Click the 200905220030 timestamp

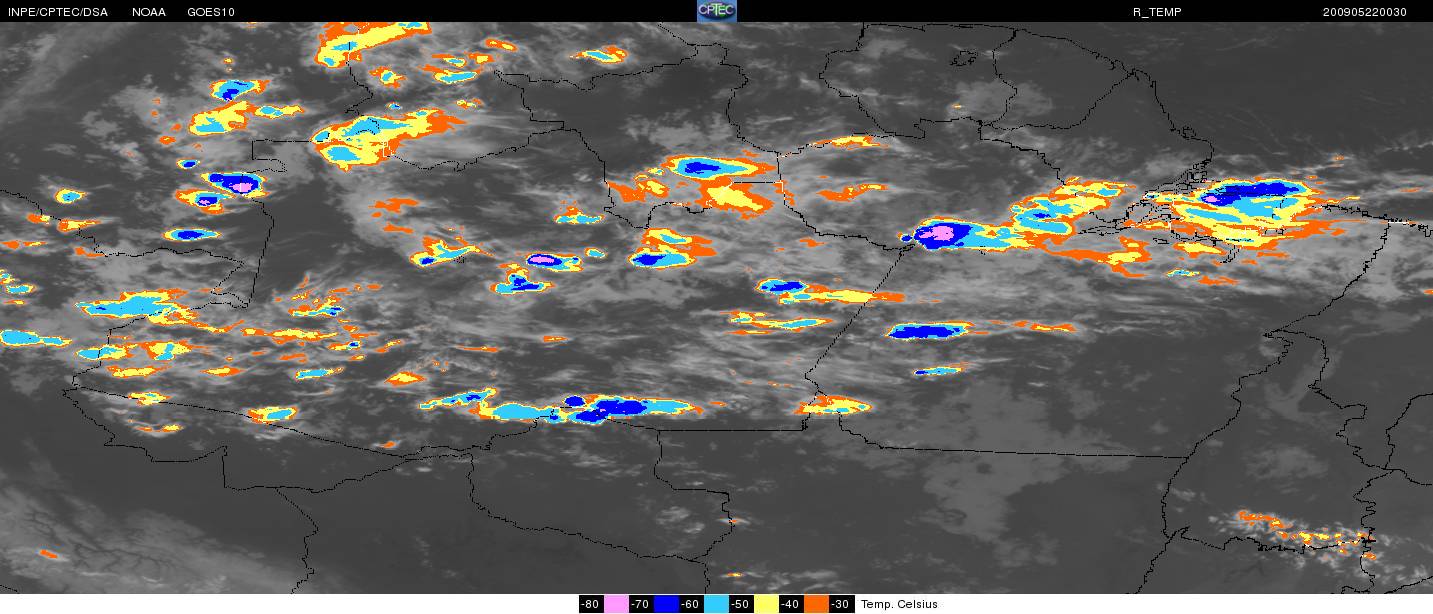pyautogui.click(x=1364, y=12)
